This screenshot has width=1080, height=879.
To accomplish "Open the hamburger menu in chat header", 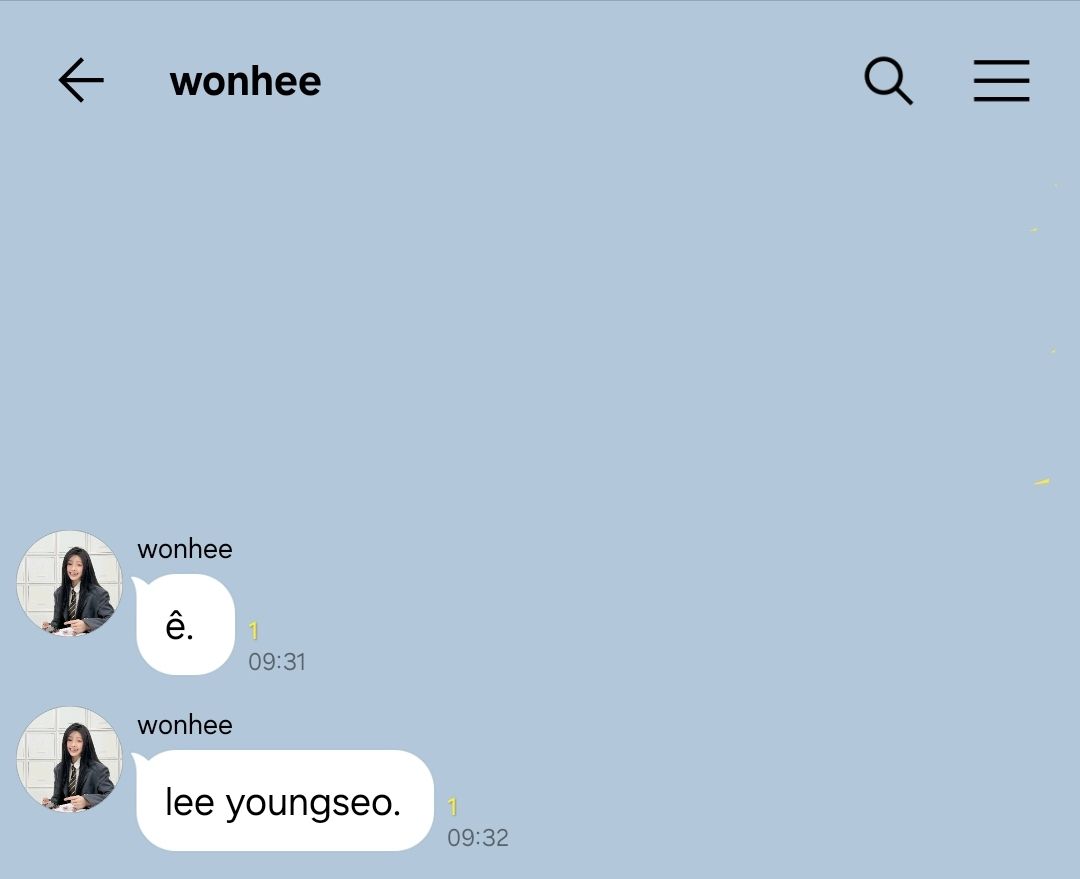I will point(1001,81).
